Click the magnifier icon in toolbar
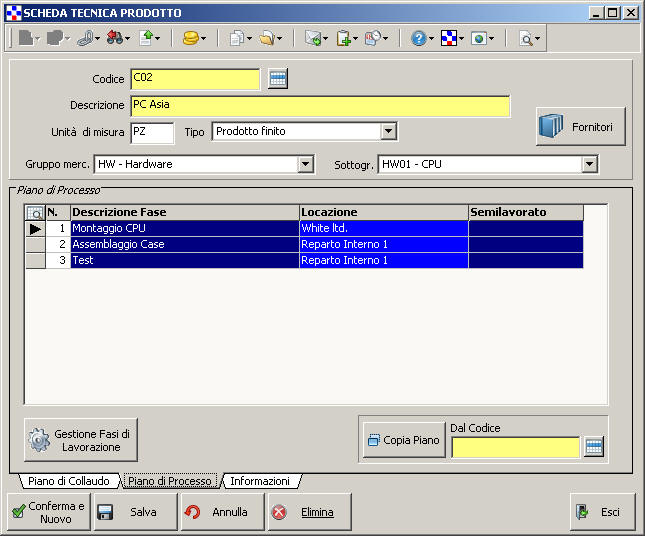Image resolution: width=645 pixels, height=536 pixels. click(x=525, y=38)
